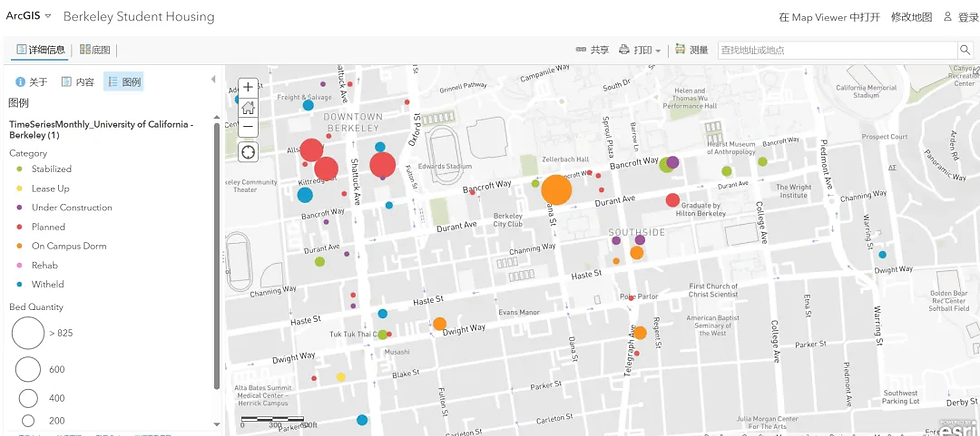980x436 pixels.
Task: Click the legend panel vertical scrollbar
Action: [x=217, y=256]
